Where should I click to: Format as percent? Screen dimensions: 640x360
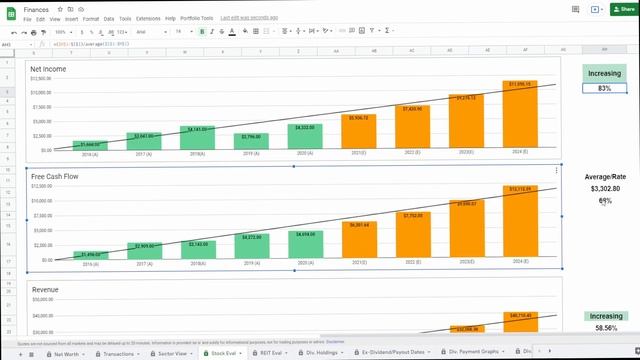pyautogui.click(x=91, y=32)
